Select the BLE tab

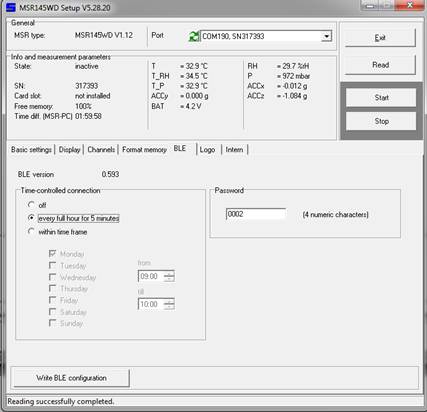click(180, 148)
